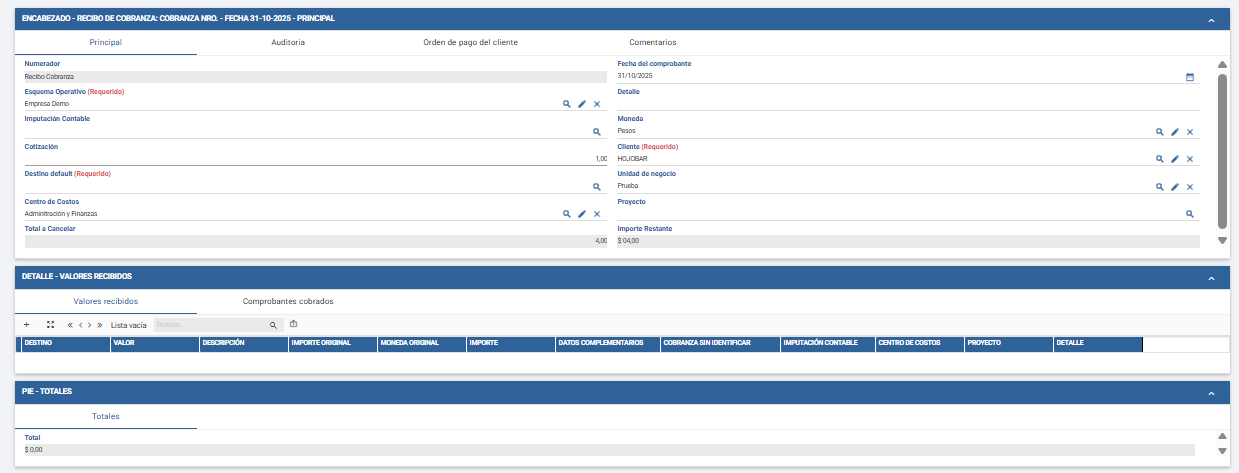Collapse the Encabezado section
Image resolution: width=1239 pixels, height=473 pixels.
click(1211, 20)
